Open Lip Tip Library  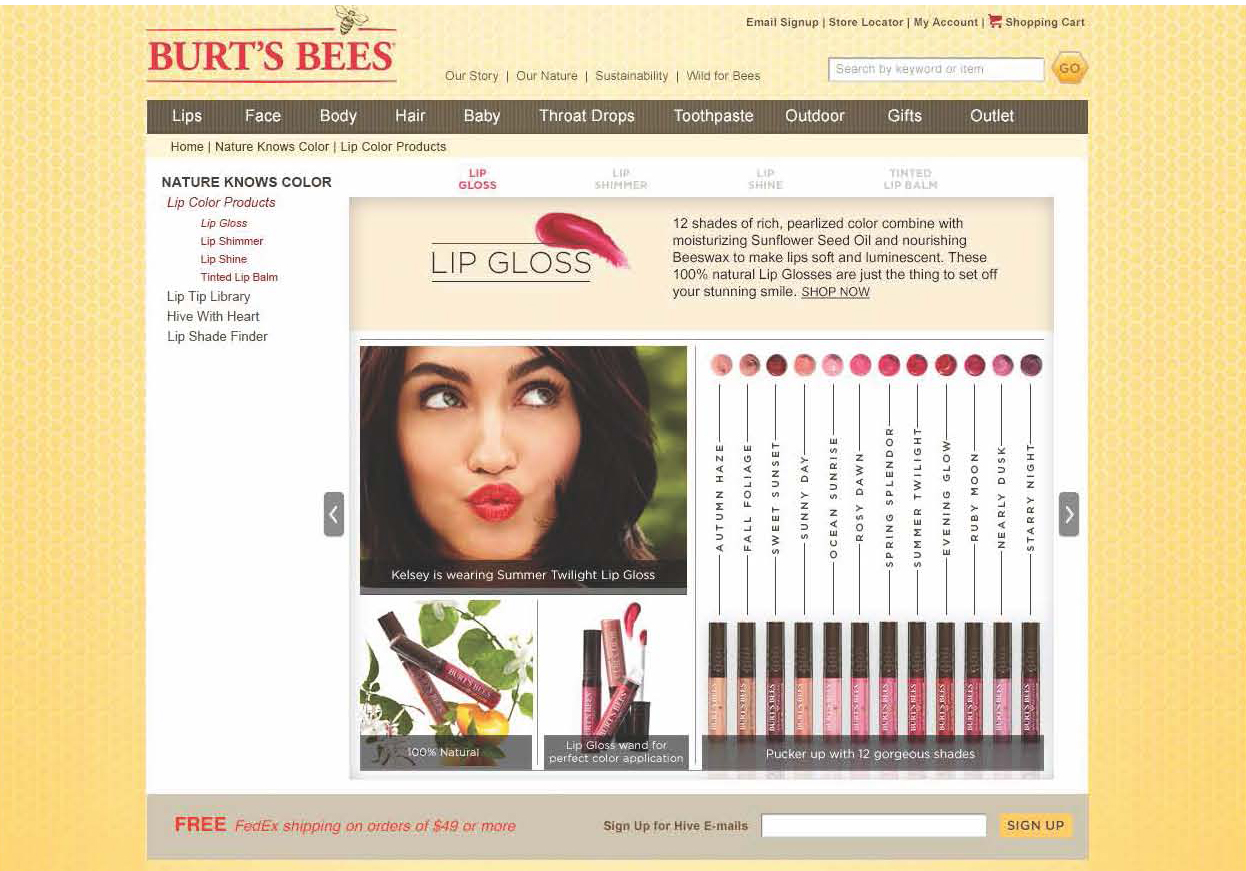[209, 297]
